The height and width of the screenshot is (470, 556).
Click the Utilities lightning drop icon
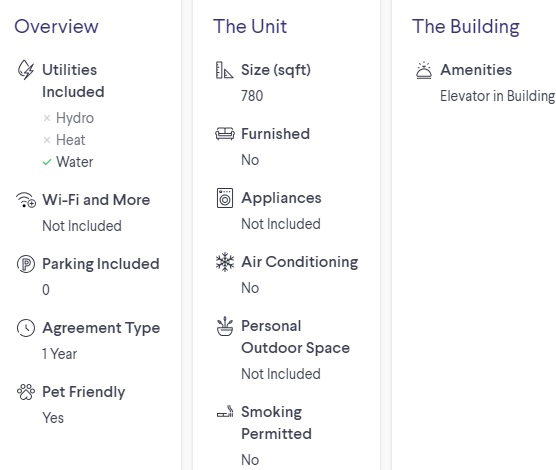coord(26,70)
